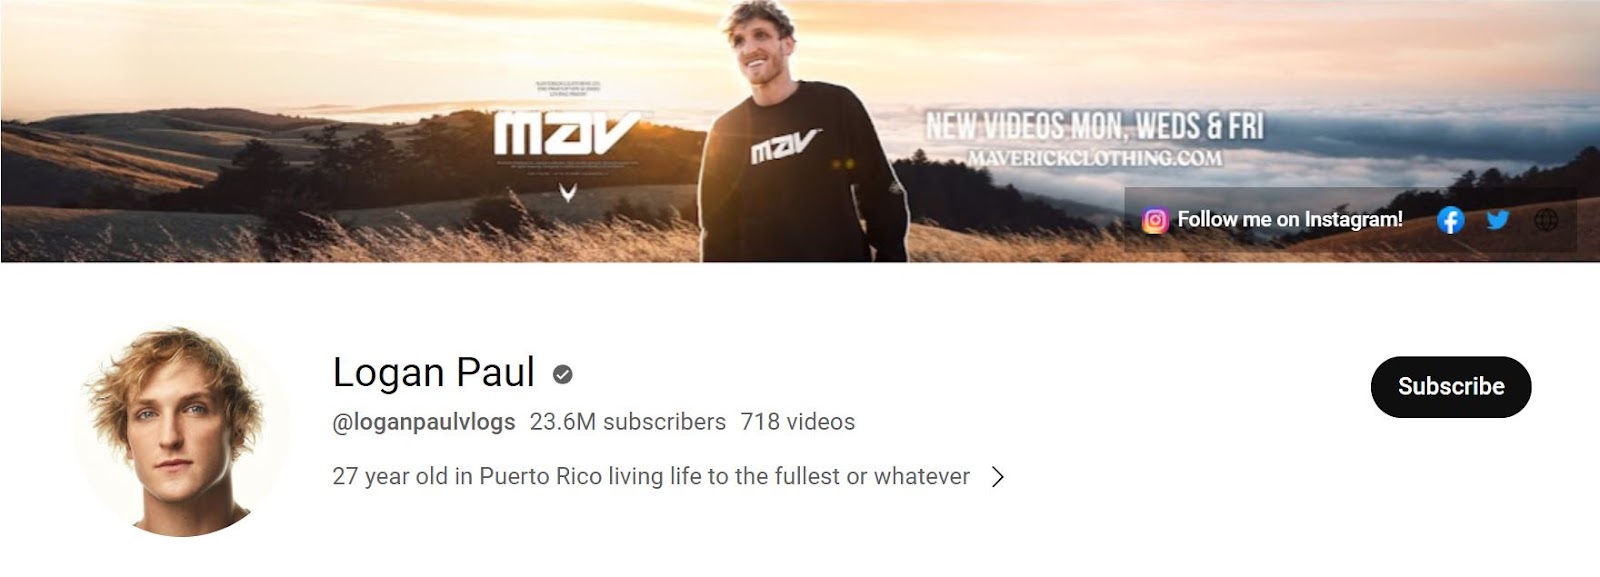Click the 23.6M subscribers count
Image resolution: width=1600 pixels, height=577 pixels.
click(x=628, y=422)
